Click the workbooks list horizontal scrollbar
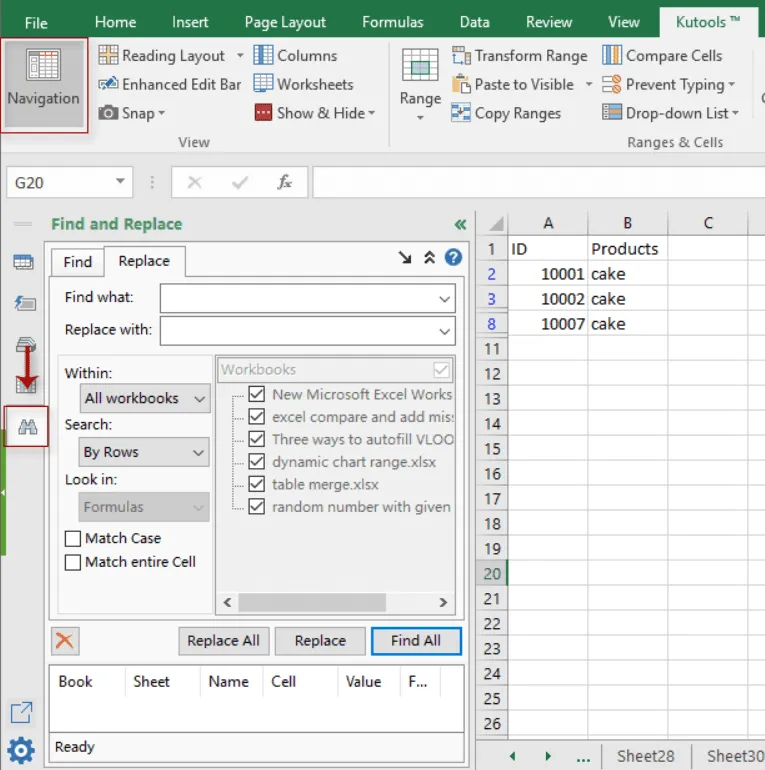This screenshot has width=765, height=770. [312, 602]
